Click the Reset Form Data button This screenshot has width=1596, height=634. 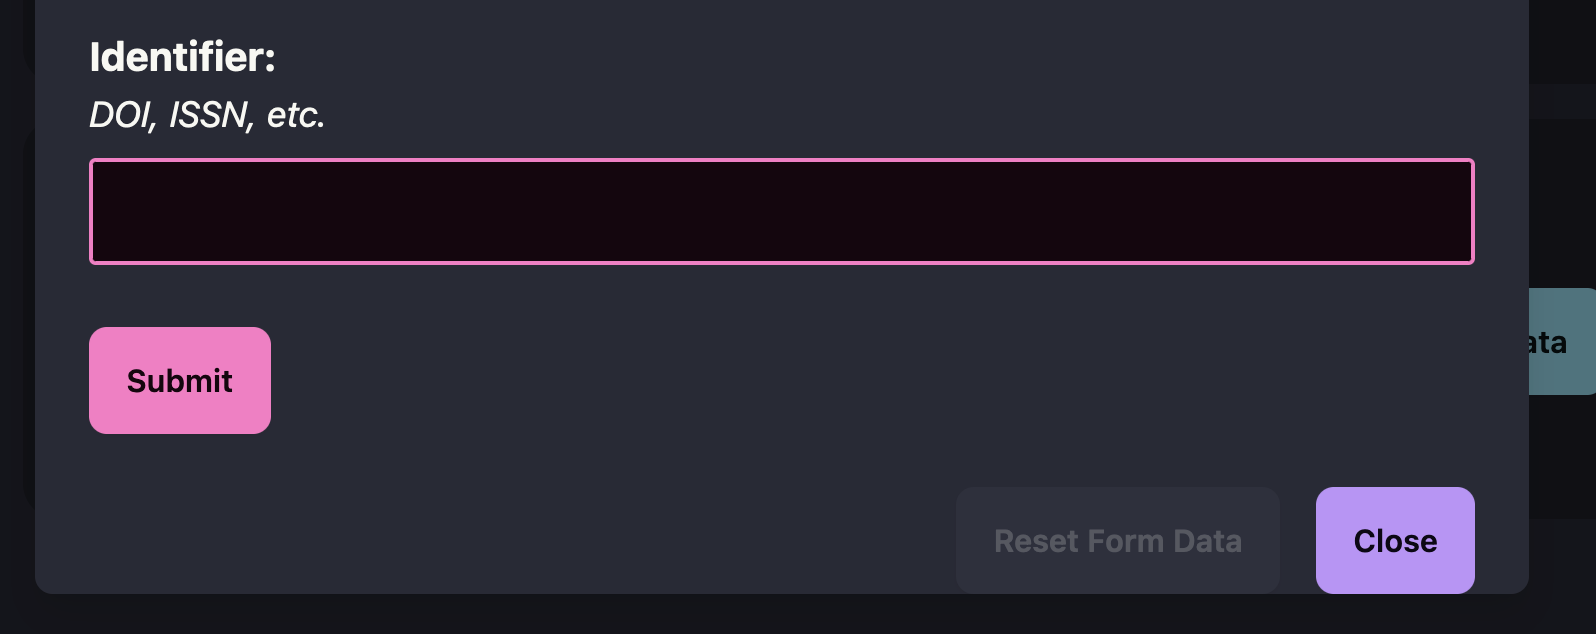point(1117,540)
